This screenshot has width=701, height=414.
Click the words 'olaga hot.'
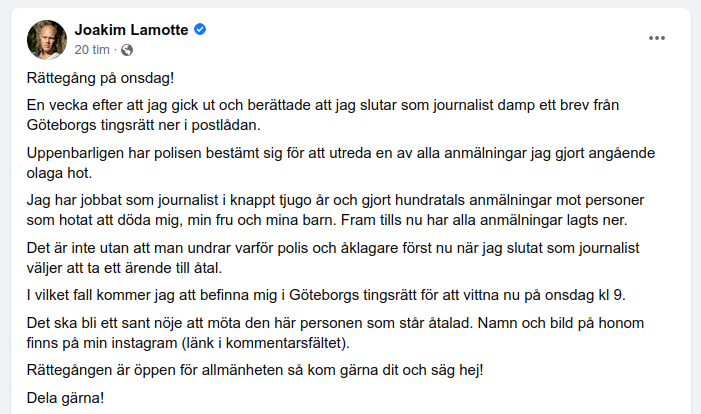(x=59, y=173)
